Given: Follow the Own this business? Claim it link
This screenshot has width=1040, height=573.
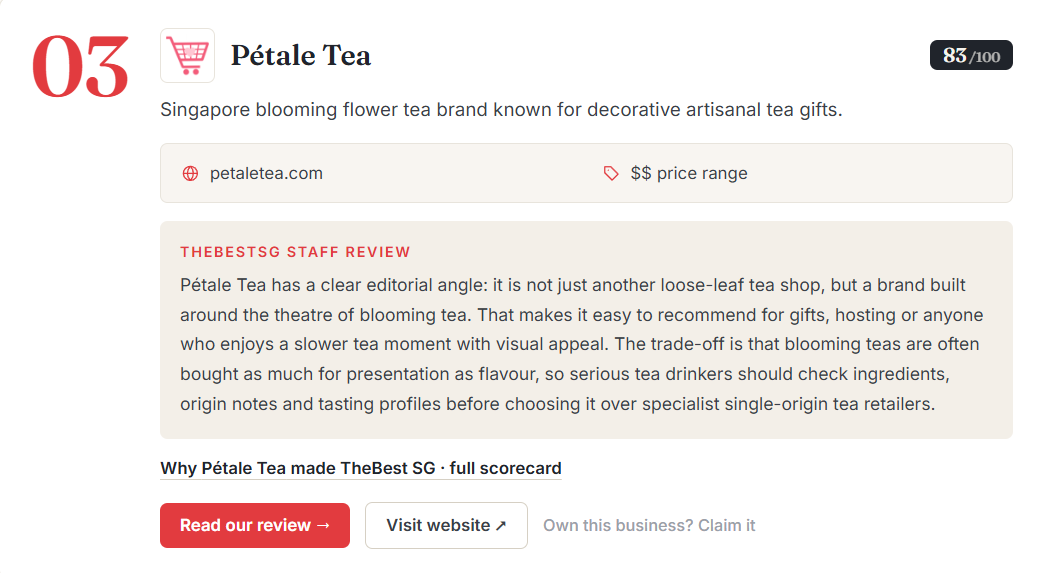Looking at the screenshot, I should tap(649, 525).
